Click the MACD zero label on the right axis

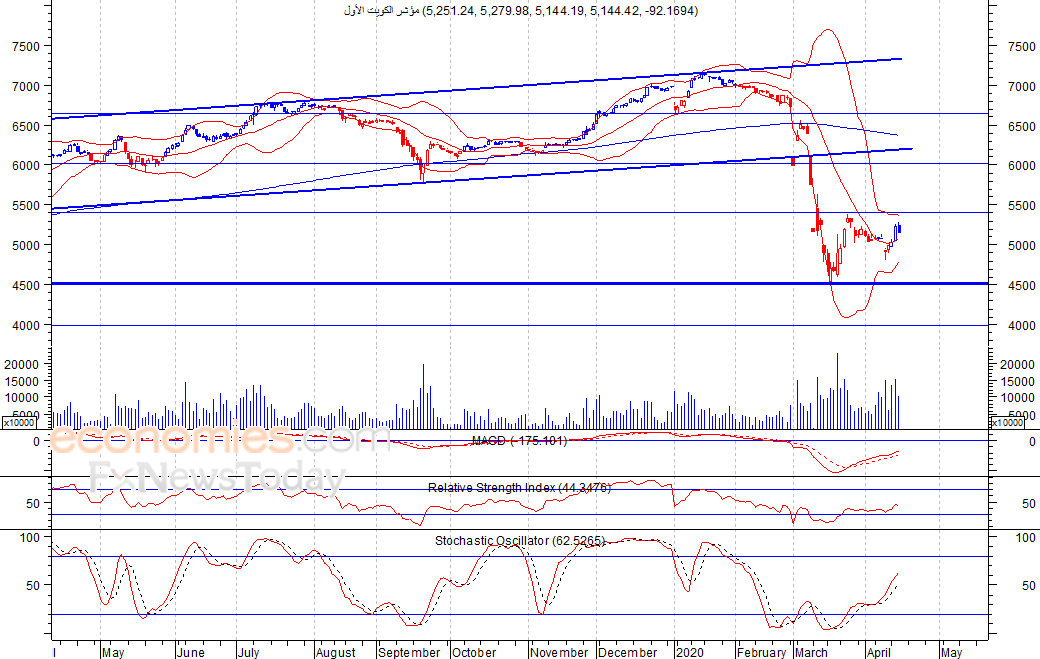coord(1032,442)
